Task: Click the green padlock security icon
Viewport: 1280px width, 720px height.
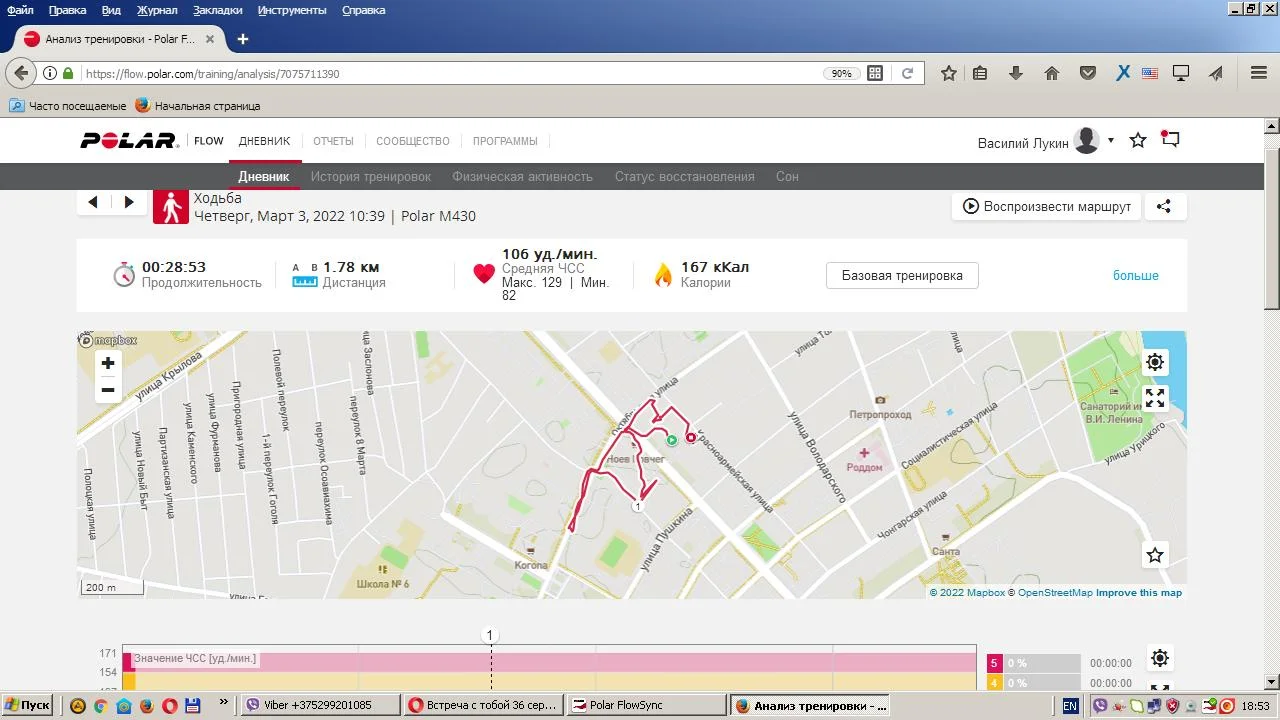Action: click(x=68, y=73)
